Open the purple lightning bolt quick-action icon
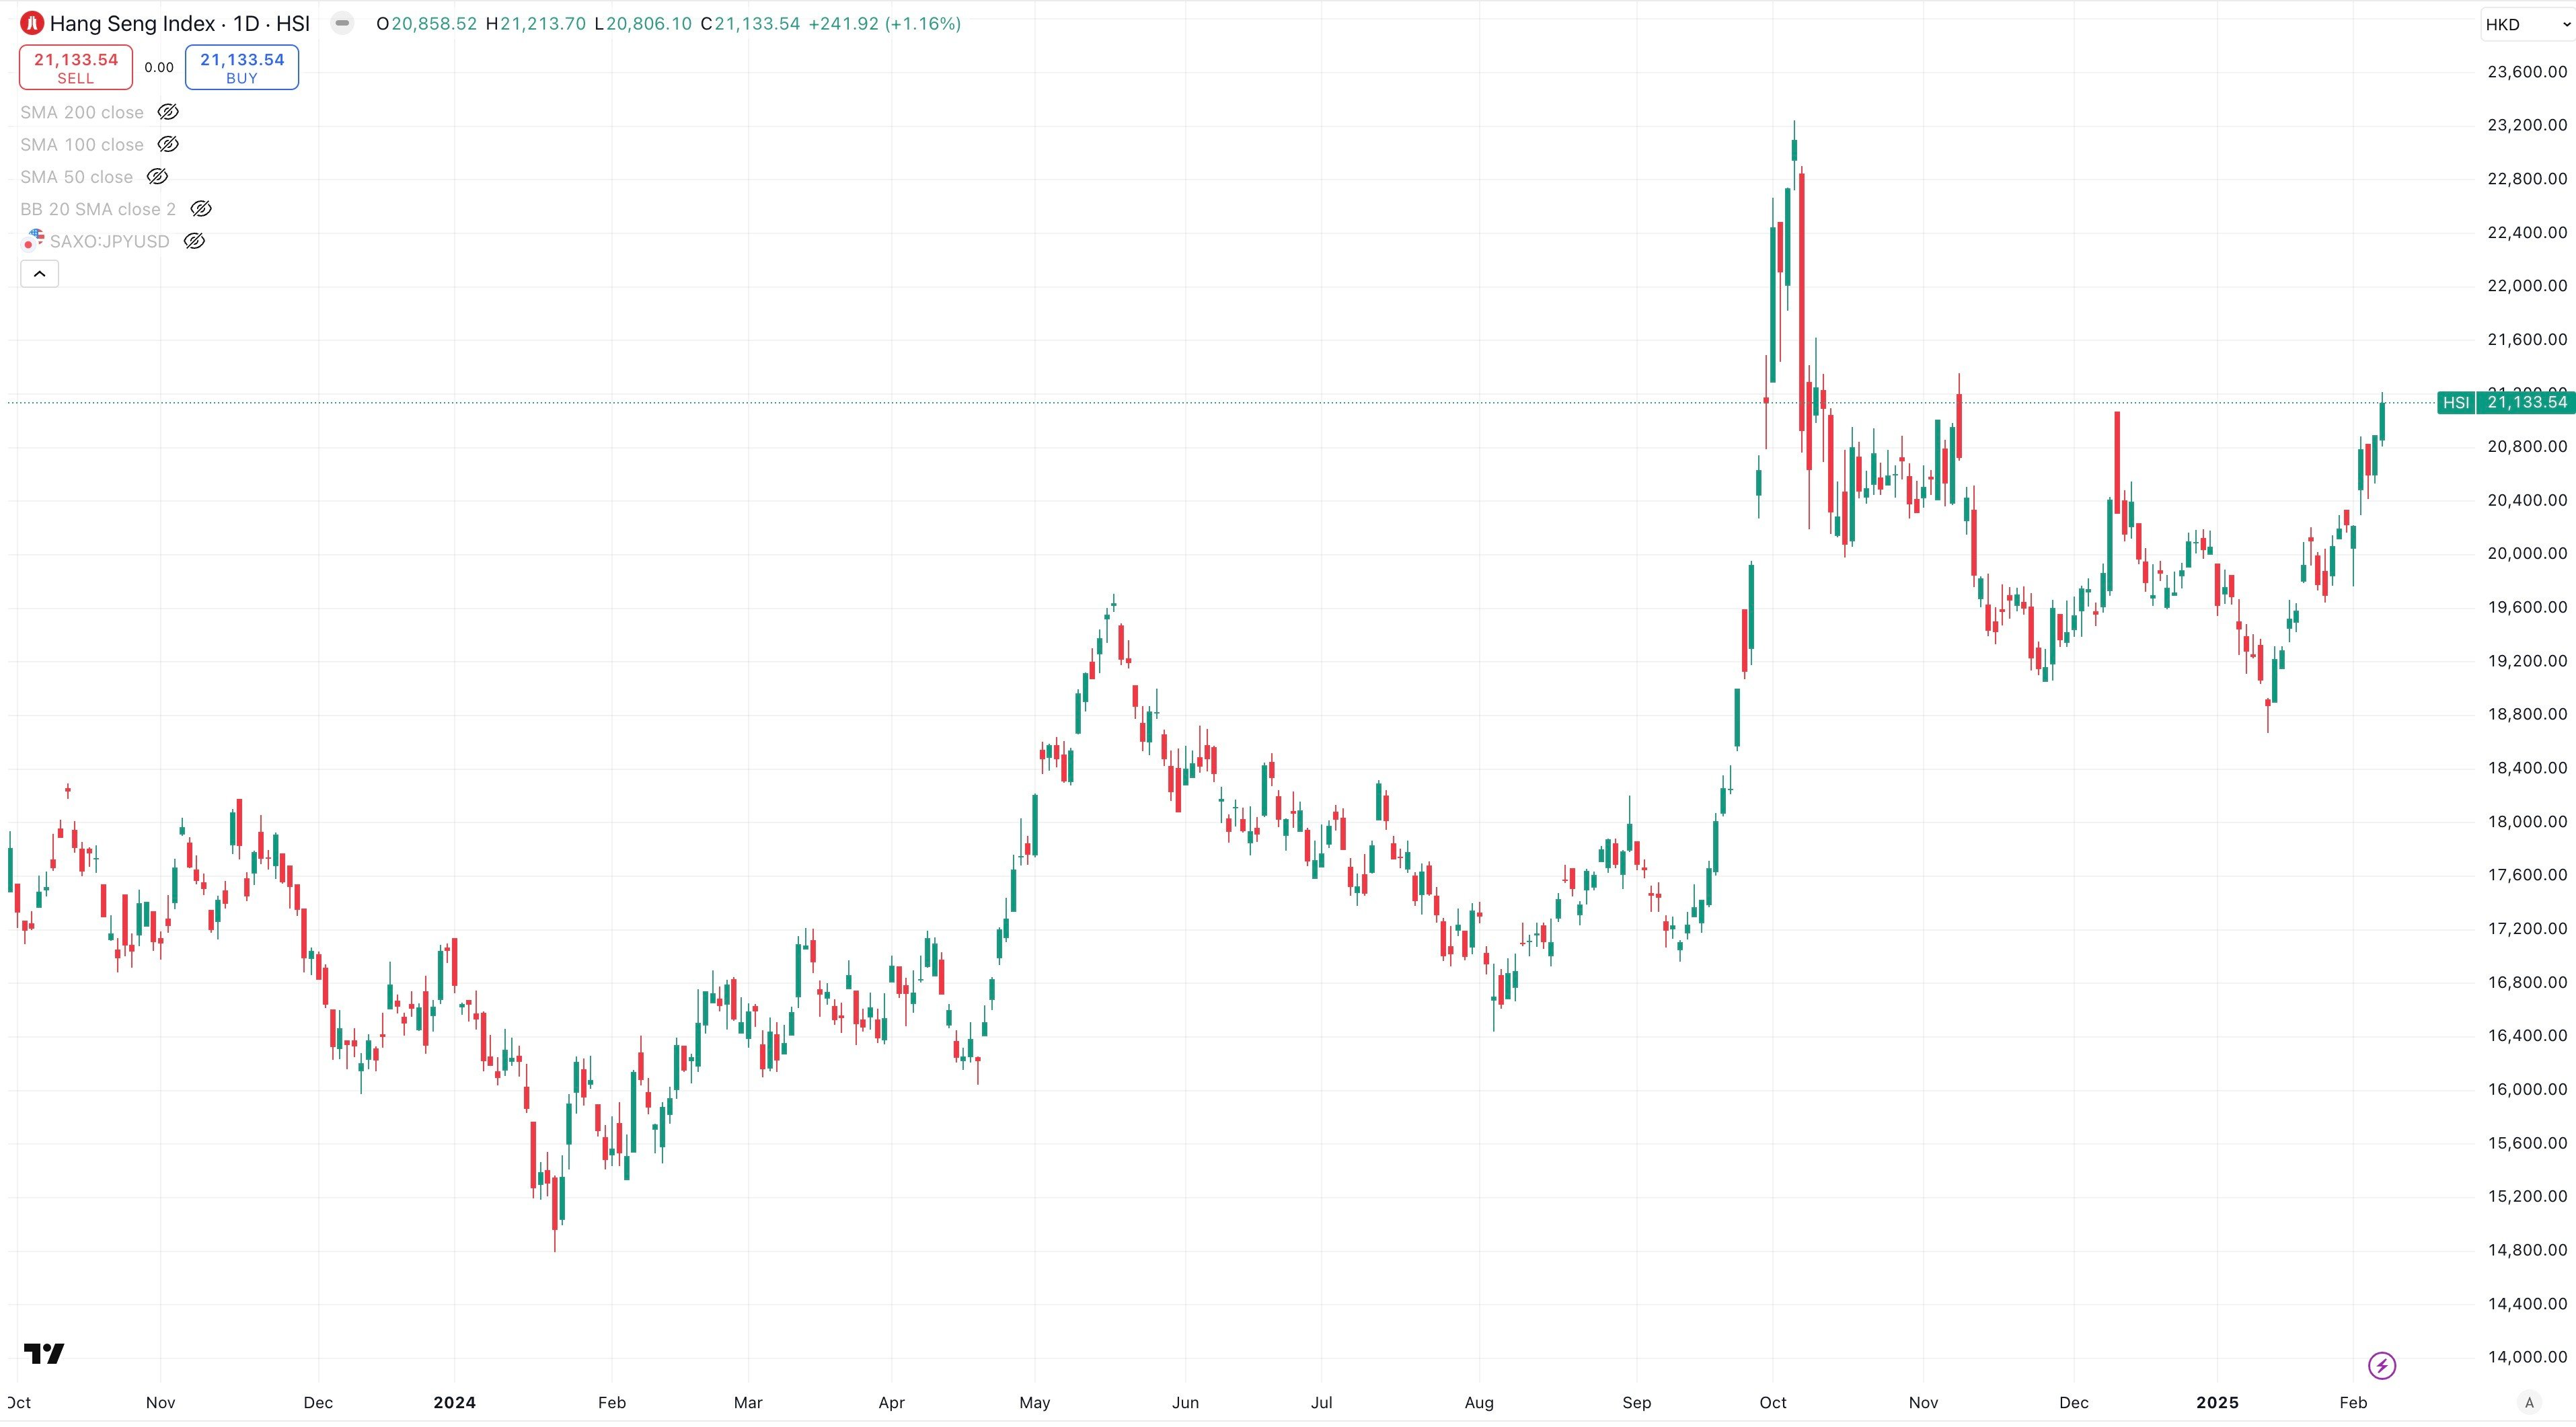The height and width of the screenshot is (1427, 2576). click(2382, 1365)
